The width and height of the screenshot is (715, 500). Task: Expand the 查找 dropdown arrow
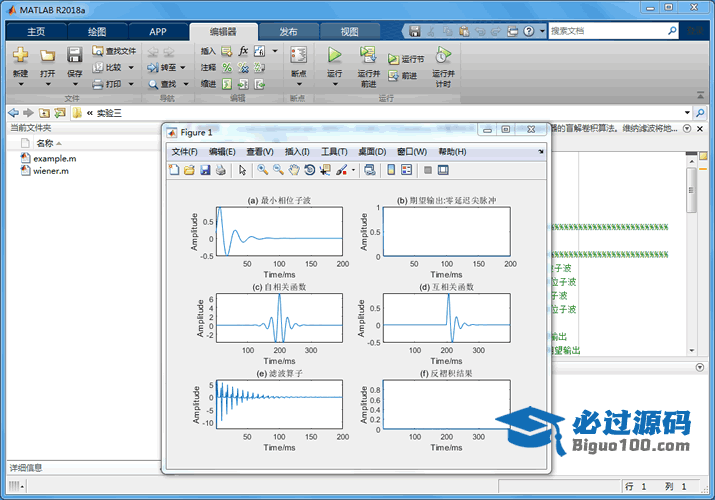click(186, 84)
